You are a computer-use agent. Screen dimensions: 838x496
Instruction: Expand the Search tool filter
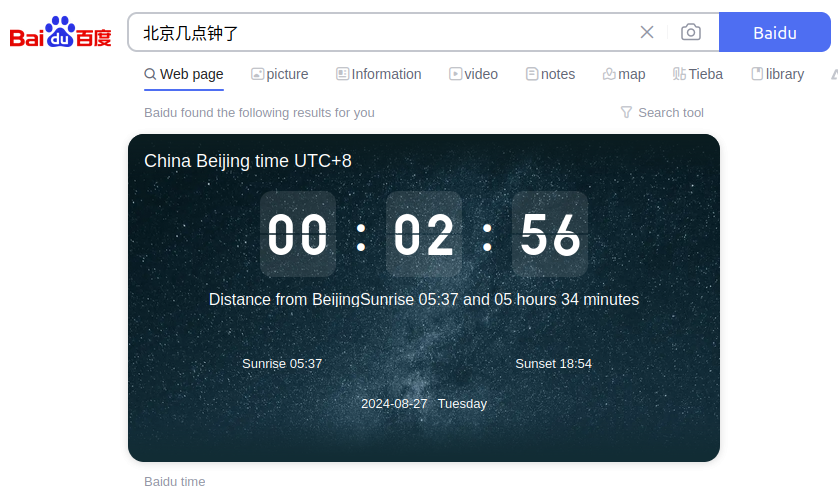(662, 112)
